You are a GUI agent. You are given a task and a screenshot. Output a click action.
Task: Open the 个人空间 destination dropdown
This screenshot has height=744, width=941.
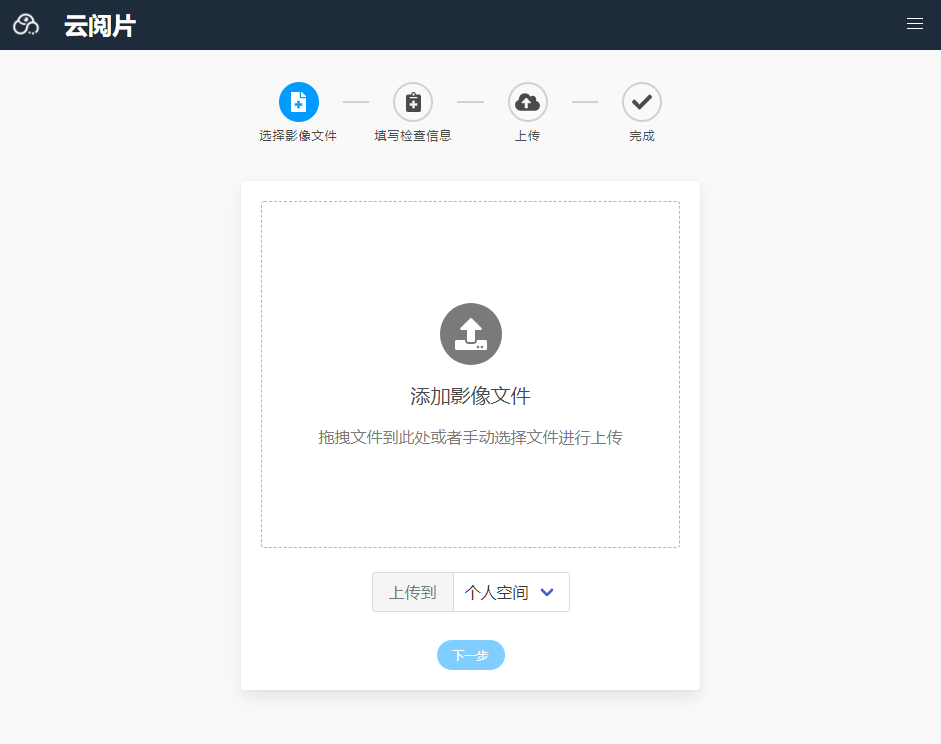pos(497,592)
